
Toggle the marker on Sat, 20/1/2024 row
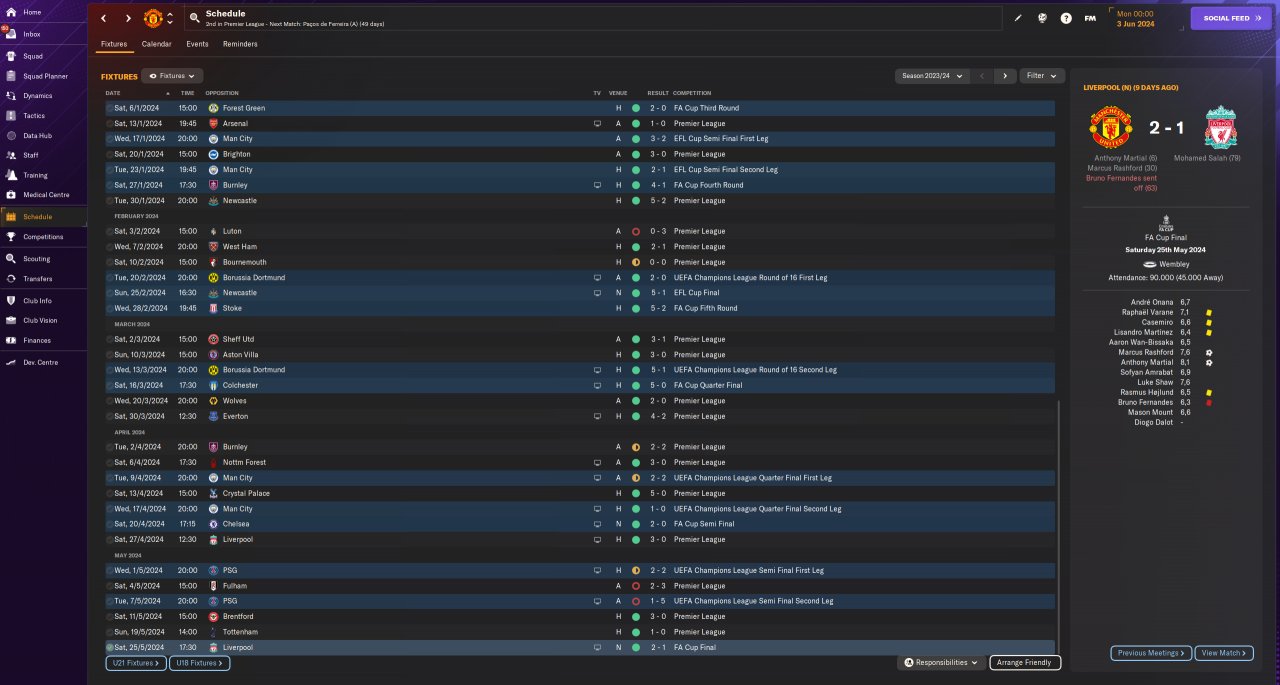click(x=110, y=154)
